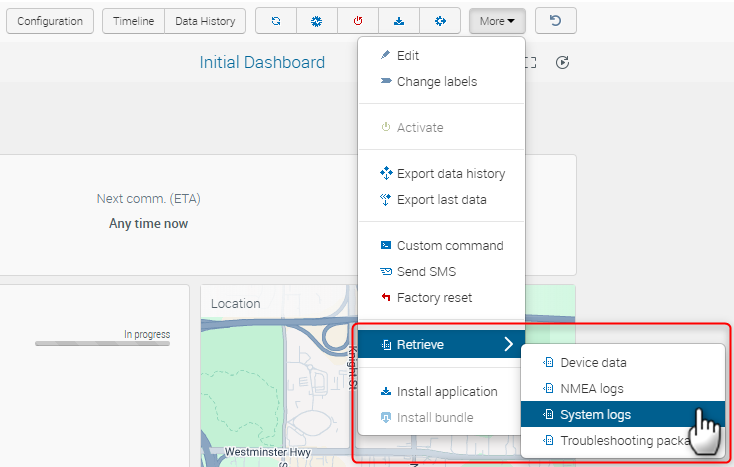The image size is (734, 467).
Task: Select Edit from the More menu
Action: point(408,56)
